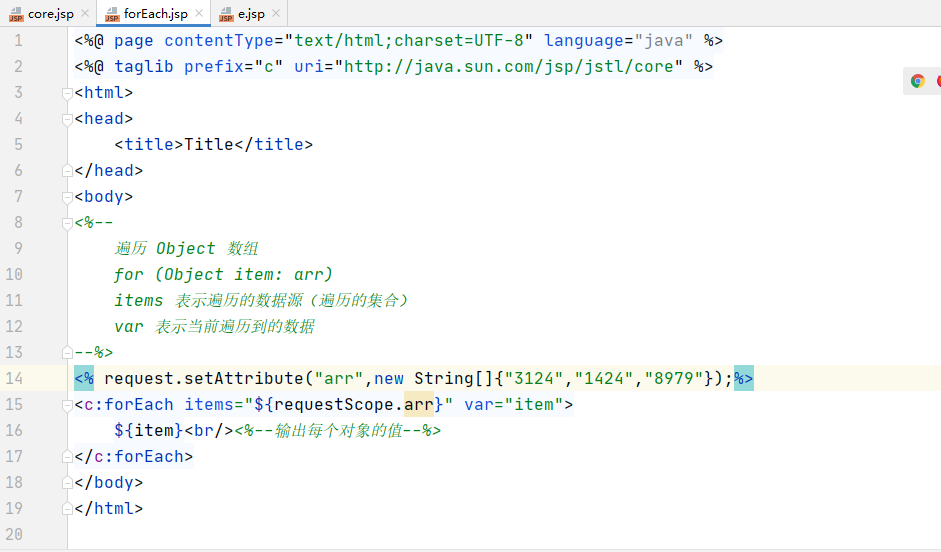Fold the JSP comment block at line 8
The height and width of the screenshot is (552, 941).
pos(67,223)
